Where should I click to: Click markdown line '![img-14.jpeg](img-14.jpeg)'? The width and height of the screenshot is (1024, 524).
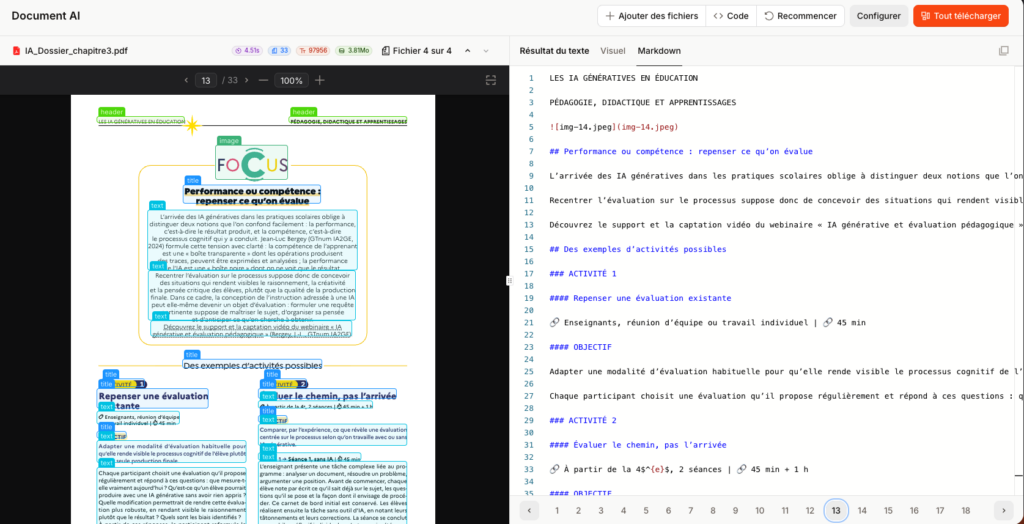pos(614,127)
